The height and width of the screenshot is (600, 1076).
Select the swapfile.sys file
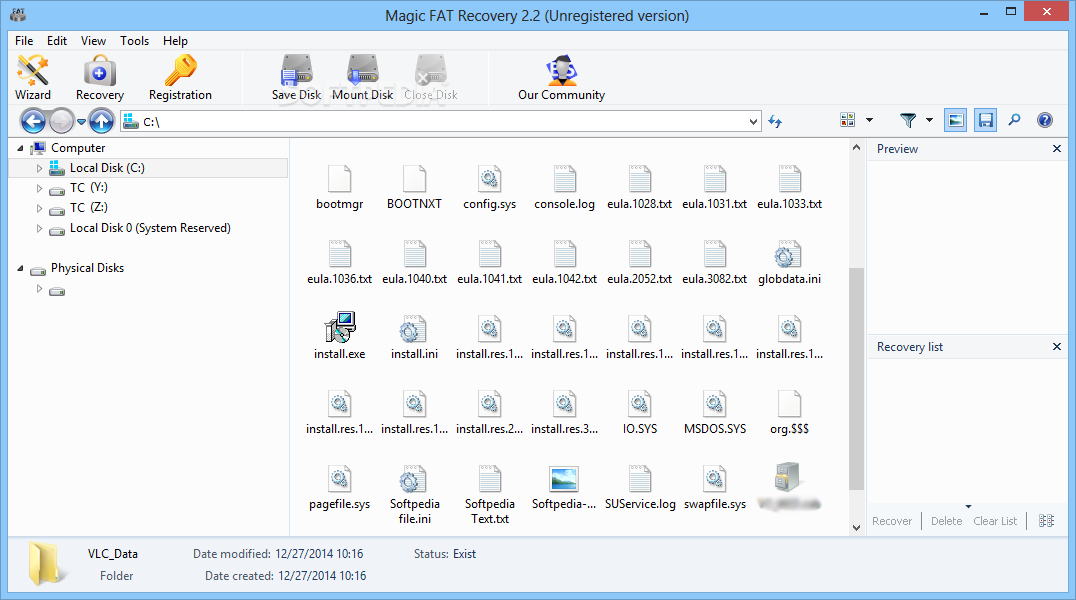pos(714,487)
